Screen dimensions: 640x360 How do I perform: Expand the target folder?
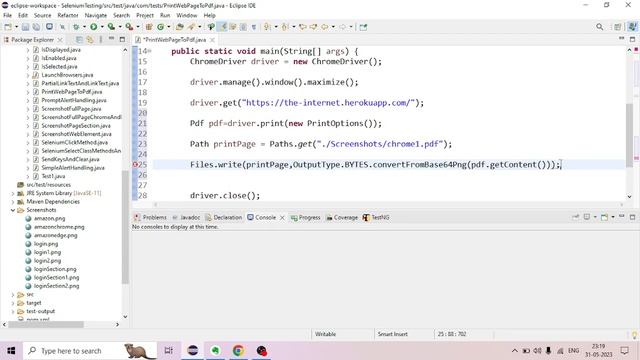coord(13,303)
